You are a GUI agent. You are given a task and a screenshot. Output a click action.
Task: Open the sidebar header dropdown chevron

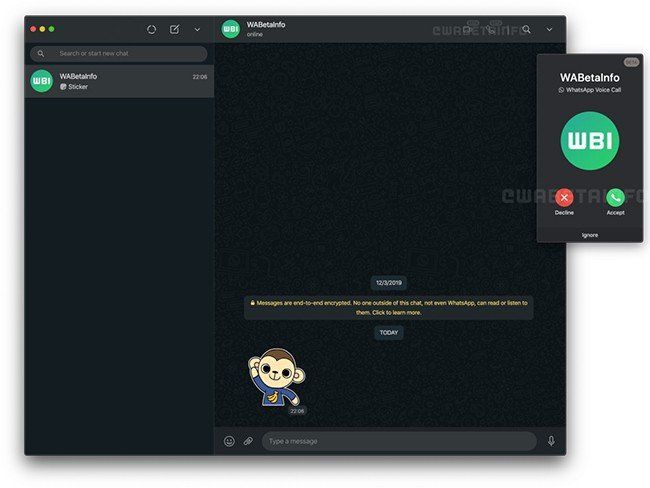pos(197,29)
